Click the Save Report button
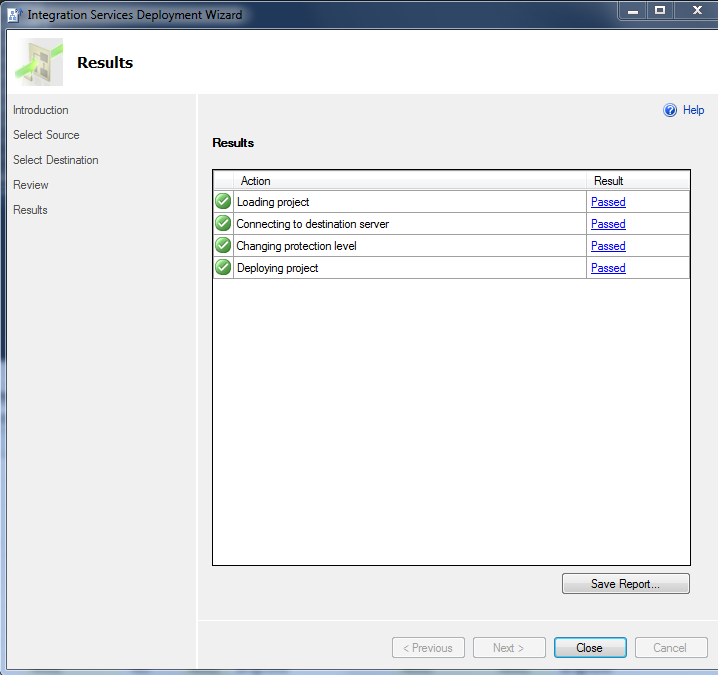The image size is (718, 675). pyautogui.click(x=626, y=584)
